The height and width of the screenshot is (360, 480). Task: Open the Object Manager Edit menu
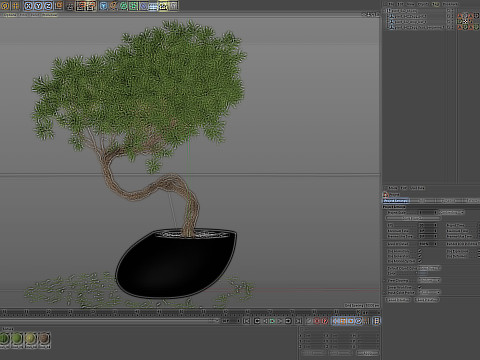[x=400, y=4]
